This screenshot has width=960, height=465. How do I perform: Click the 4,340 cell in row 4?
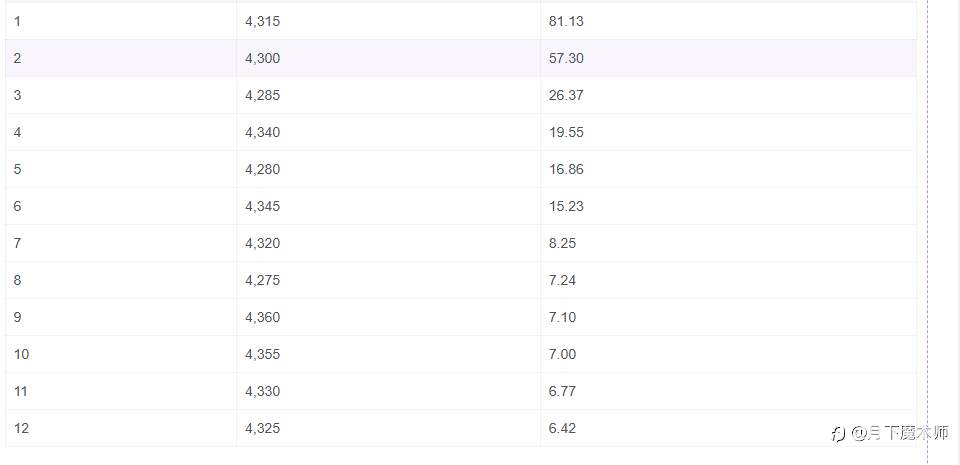[388, 132]
